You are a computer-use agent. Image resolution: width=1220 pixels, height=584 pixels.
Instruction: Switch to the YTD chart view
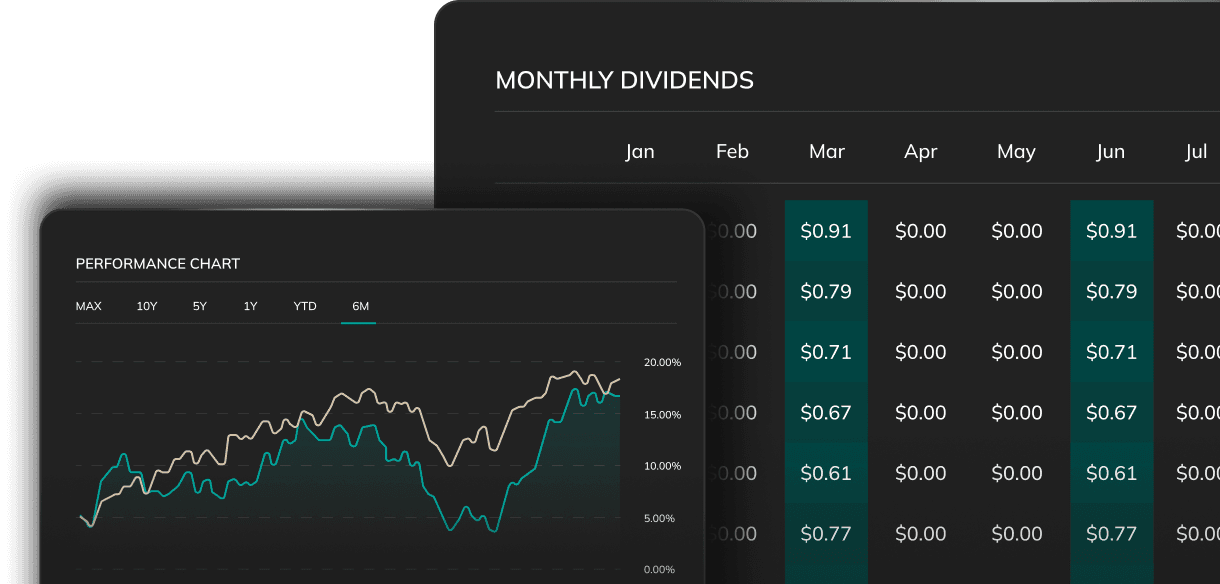tap(305, 306)
